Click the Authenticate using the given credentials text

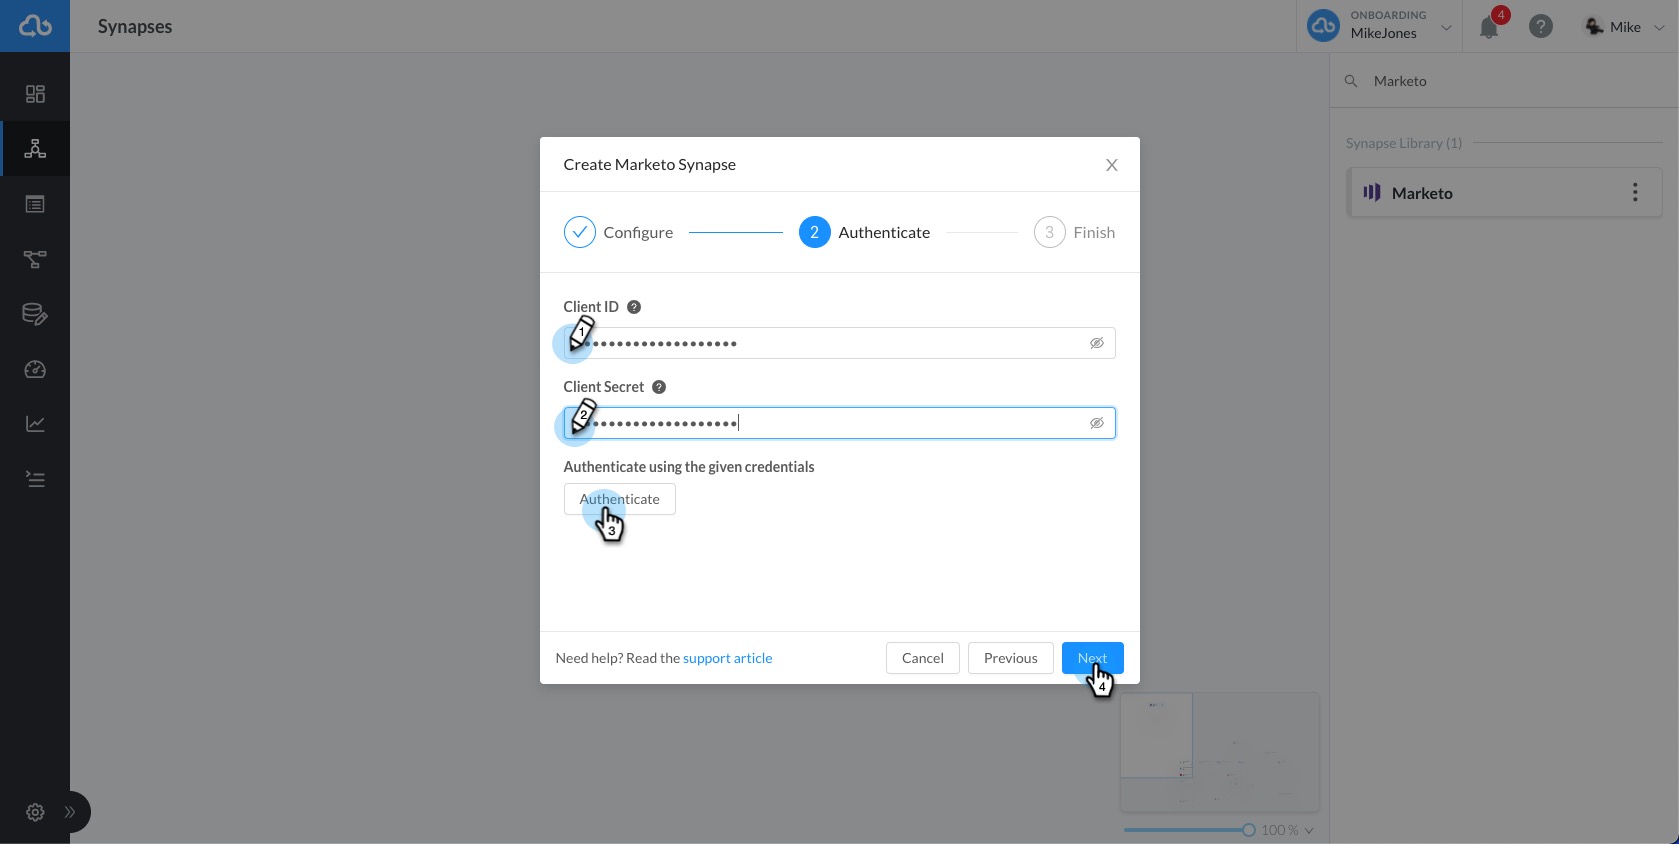689,467
